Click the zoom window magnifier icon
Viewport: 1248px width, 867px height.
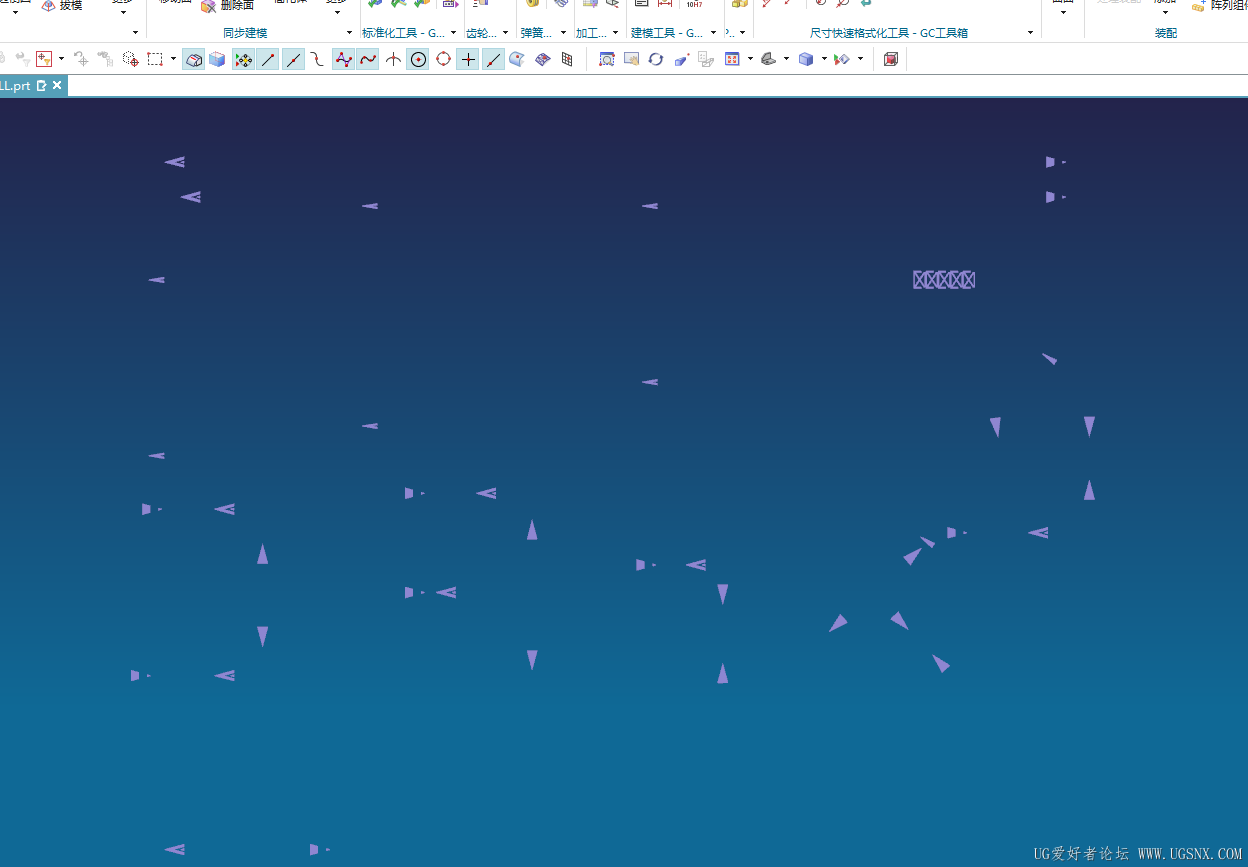pos(607,59)
